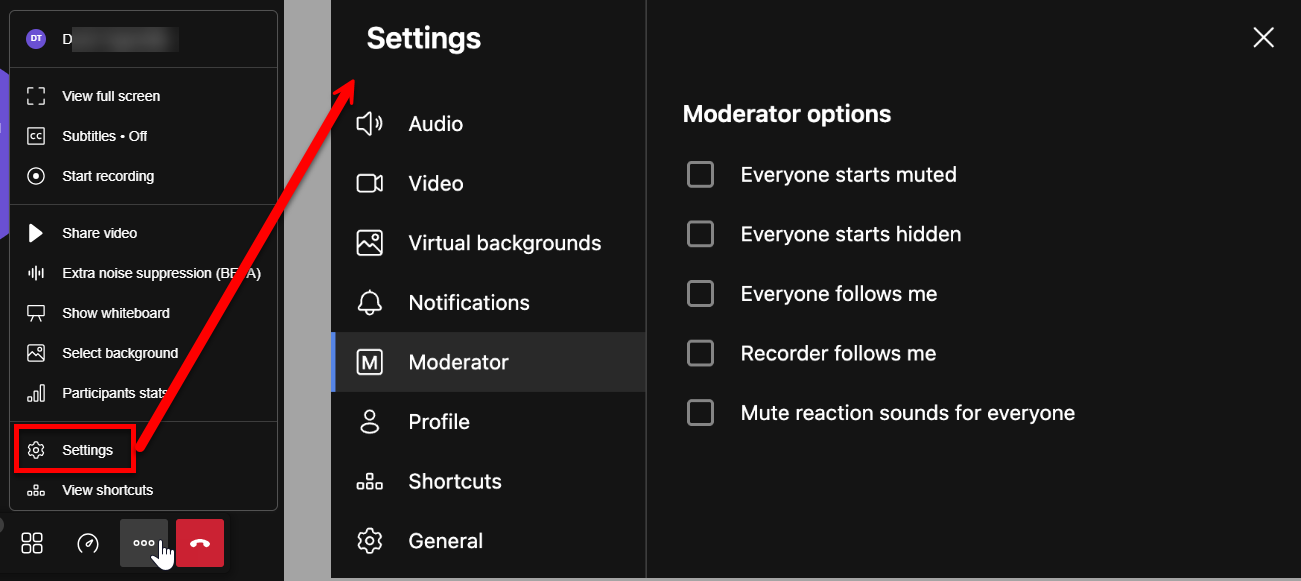Enable Extra noise suppression option
The width and height of the screenshot is (1301, 581).
[x=160, y=273]
